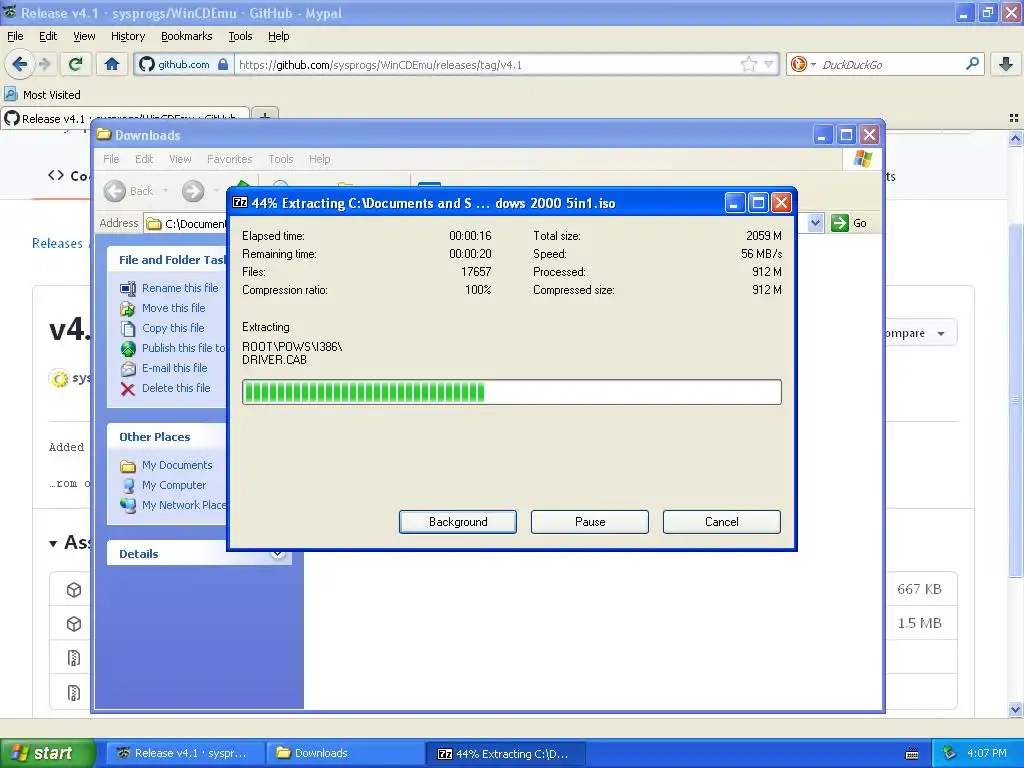Click the browser page vertical scrollbar
The image size is (1024, 768).
1015,400
